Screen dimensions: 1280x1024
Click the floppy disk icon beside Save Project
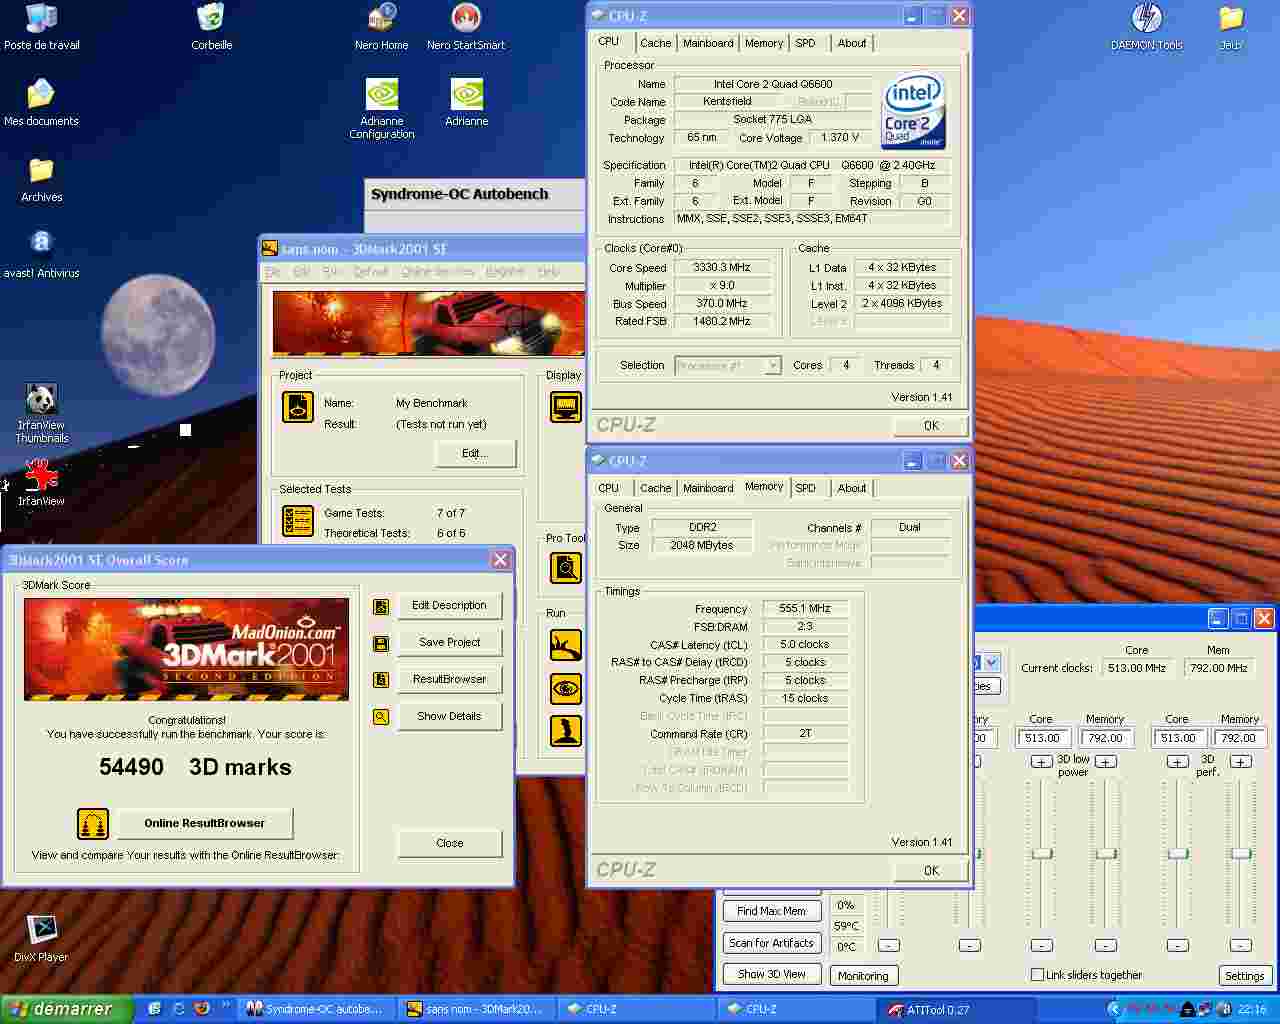coord(381,643)
